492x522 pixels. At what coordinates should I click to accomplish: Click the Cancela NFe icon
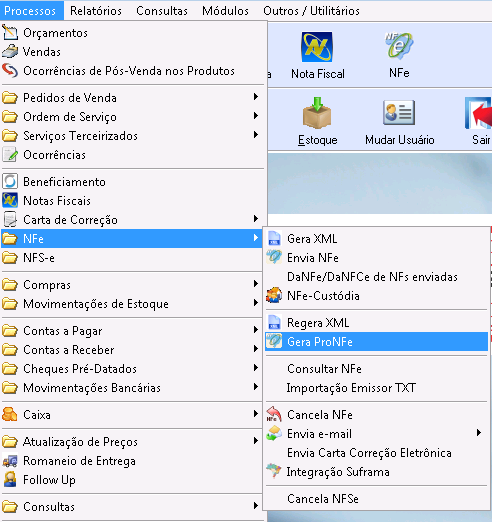click(x=274, y=415)
